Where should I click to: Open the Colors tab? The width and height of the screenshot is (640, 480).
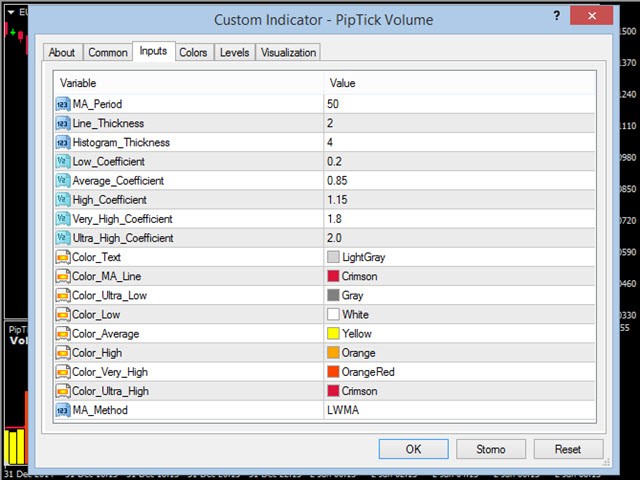[x=193, y=53]
